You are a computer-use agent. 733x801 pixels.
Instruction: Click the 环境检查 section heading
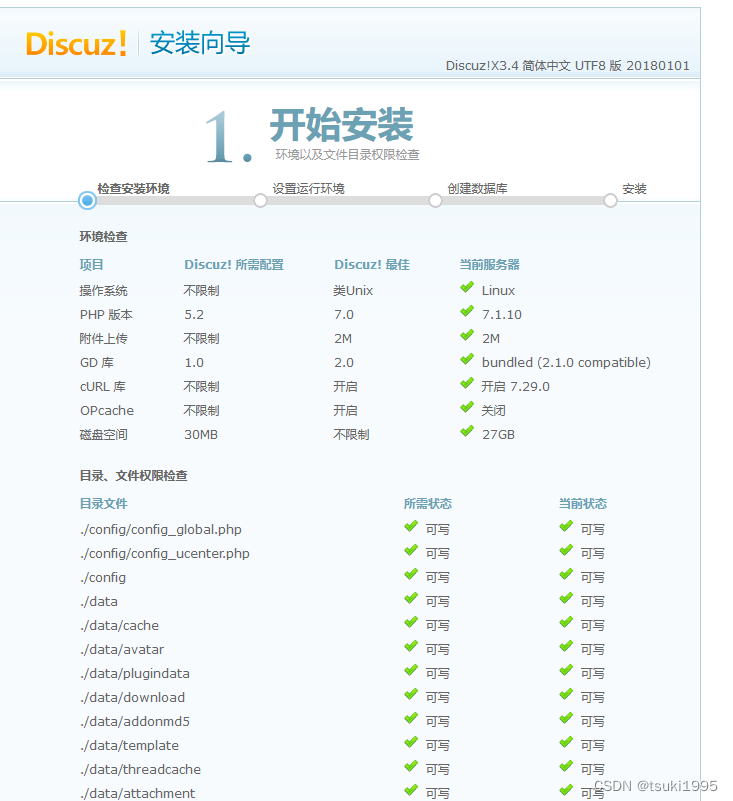104,237
